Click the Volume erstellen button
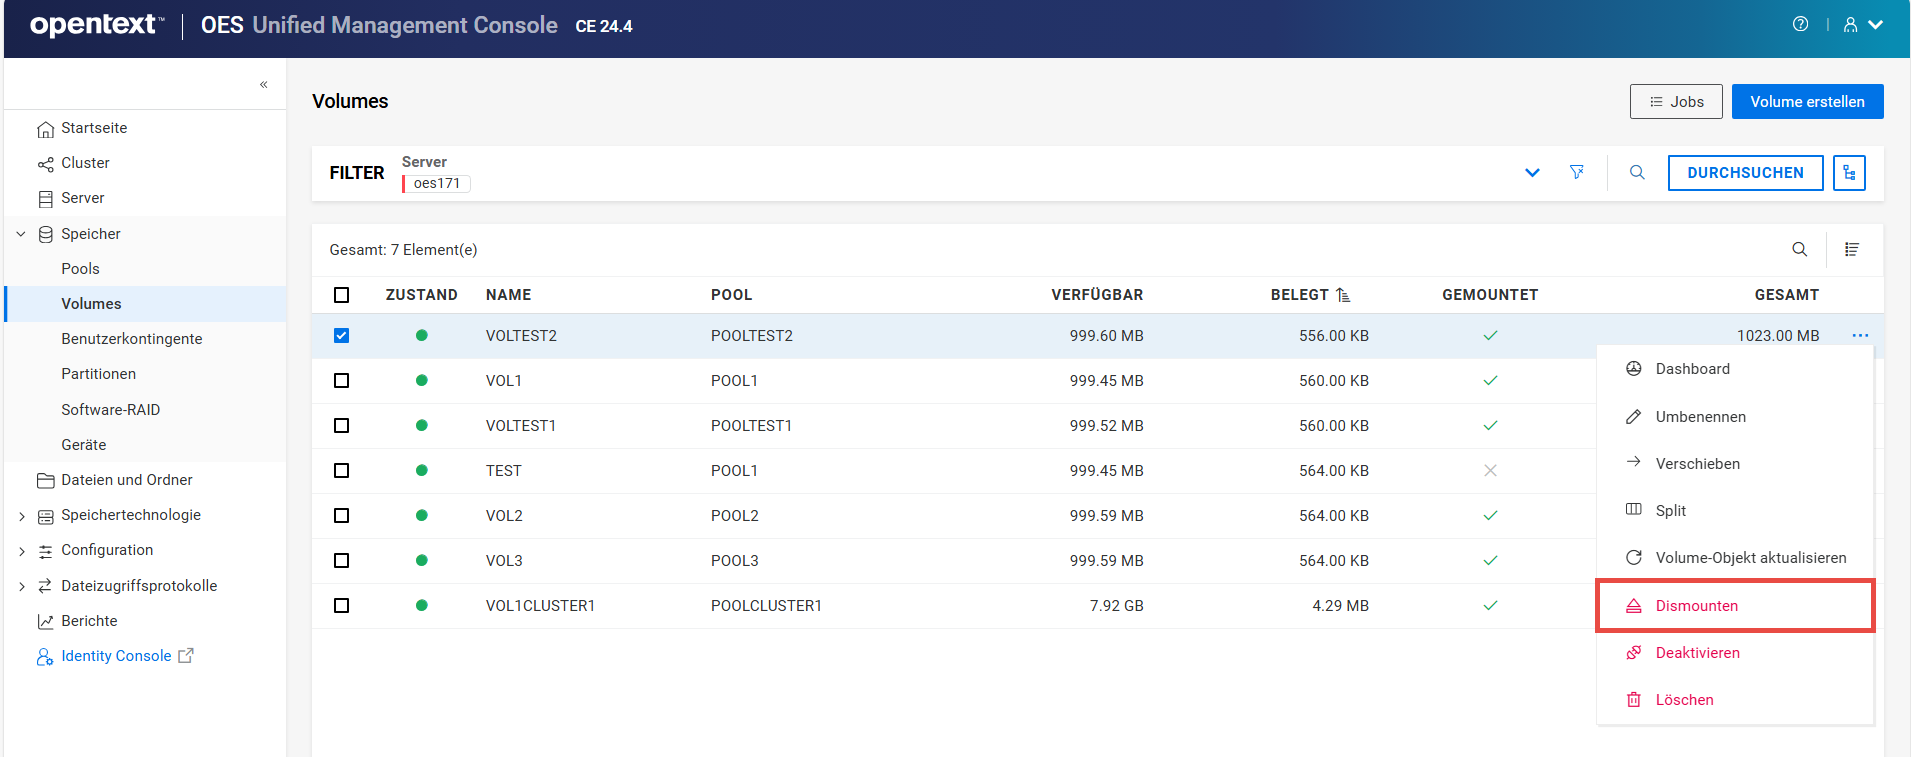Screen dimensions: 1911x757 point(1807,102)
